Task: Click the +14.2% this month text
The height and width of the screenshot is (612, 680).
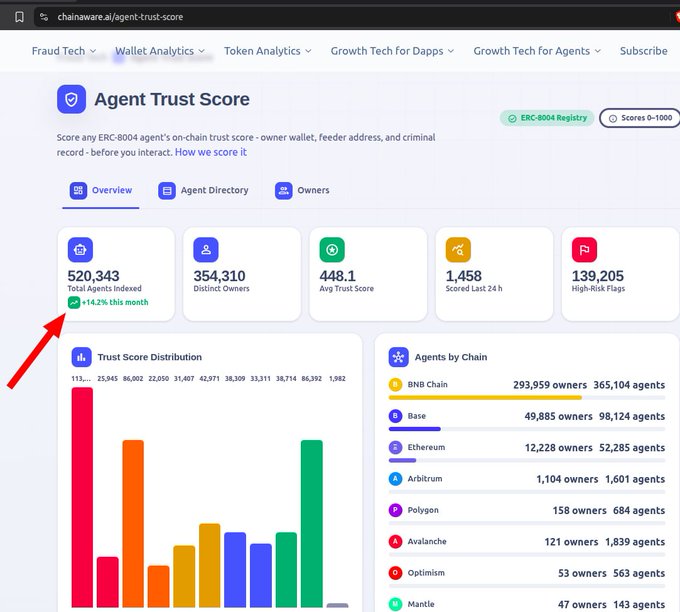Action: tap(115, 302)
